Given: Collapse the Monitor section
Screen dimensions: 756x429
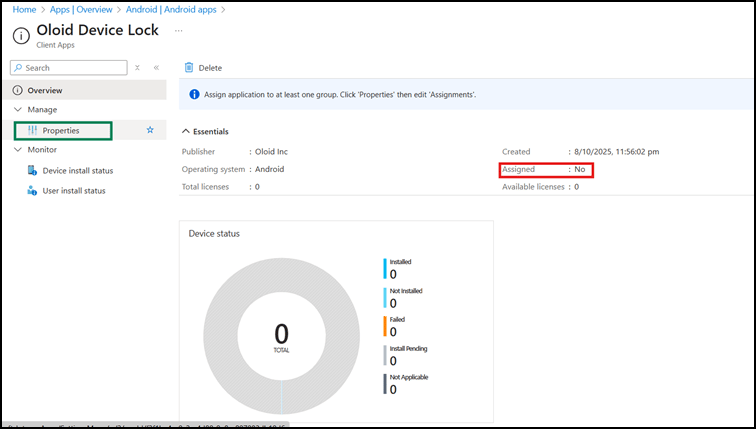Looking at the screenshot, I should [18, 149].
